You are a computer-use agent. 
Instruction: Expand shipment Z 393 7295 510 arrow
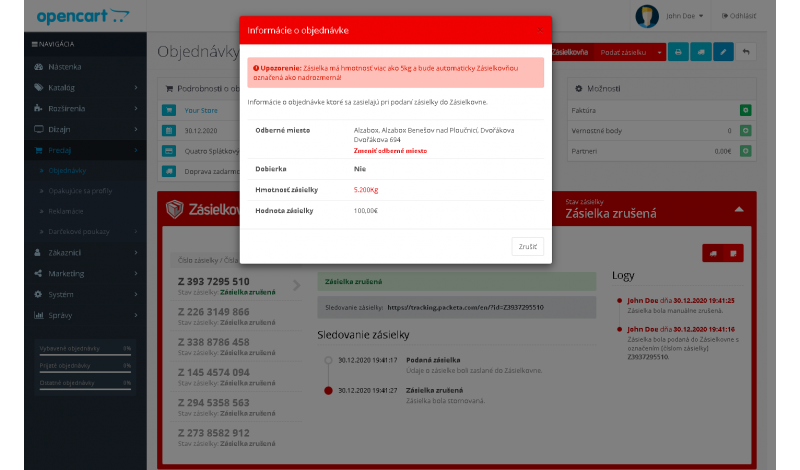296,285
